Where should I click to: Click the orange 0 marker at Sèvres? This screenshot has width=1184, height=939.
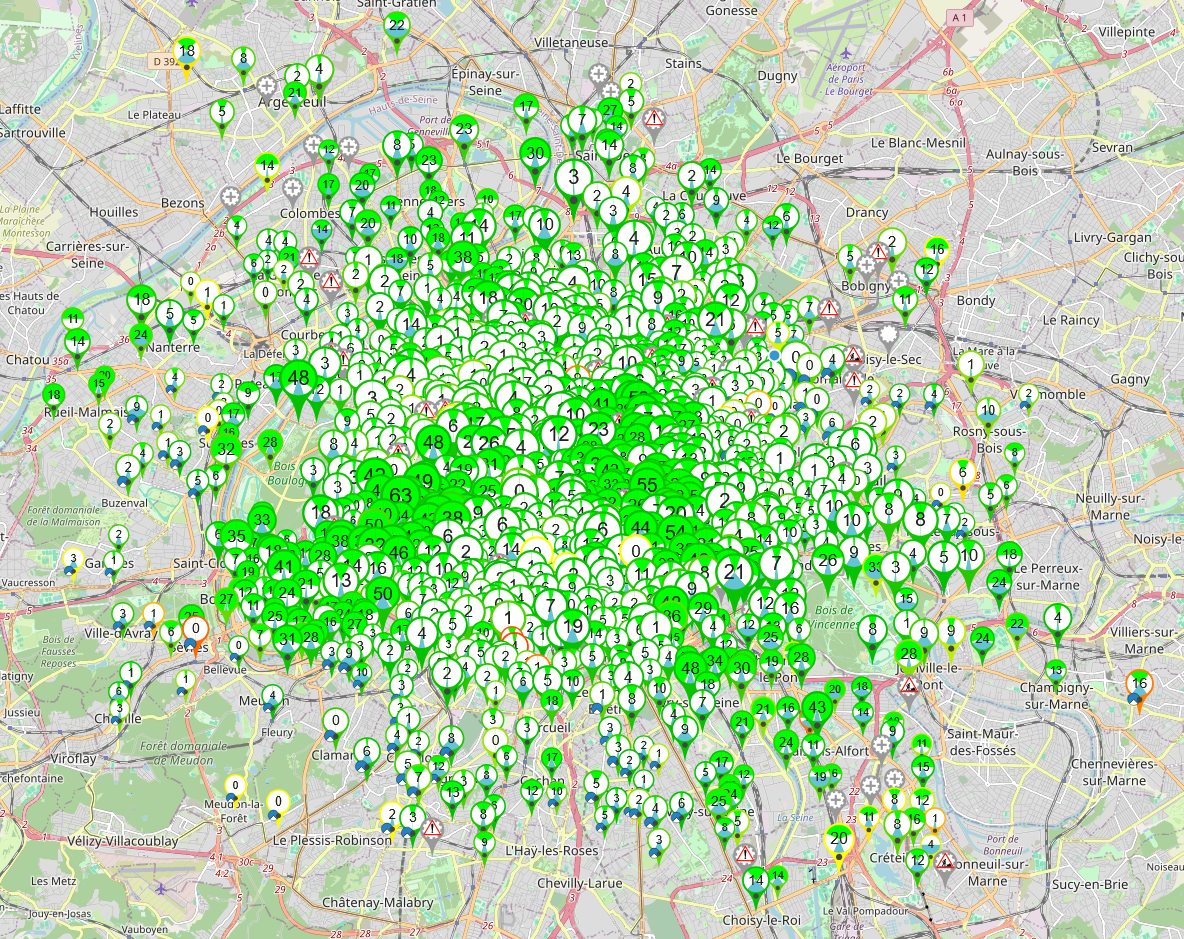pyautogui.click(x=196, y=630)
